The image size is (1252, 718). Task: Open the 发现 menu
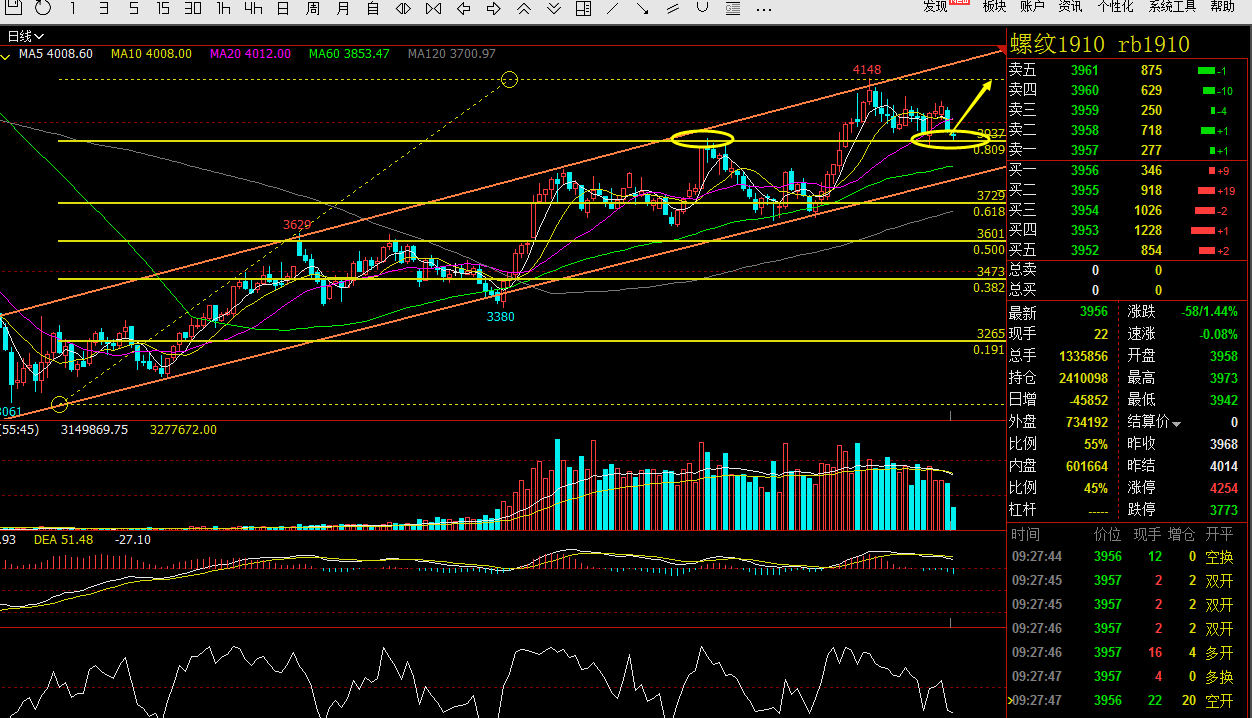point(935,6)
